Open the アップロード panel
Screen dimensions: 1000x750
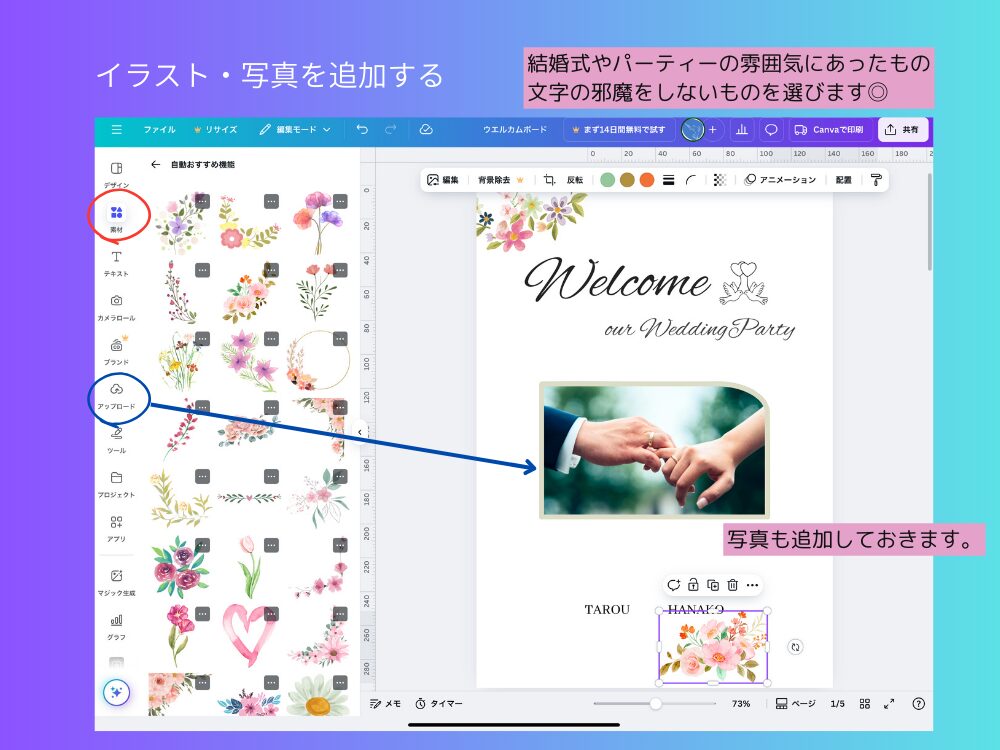[117, 390]
